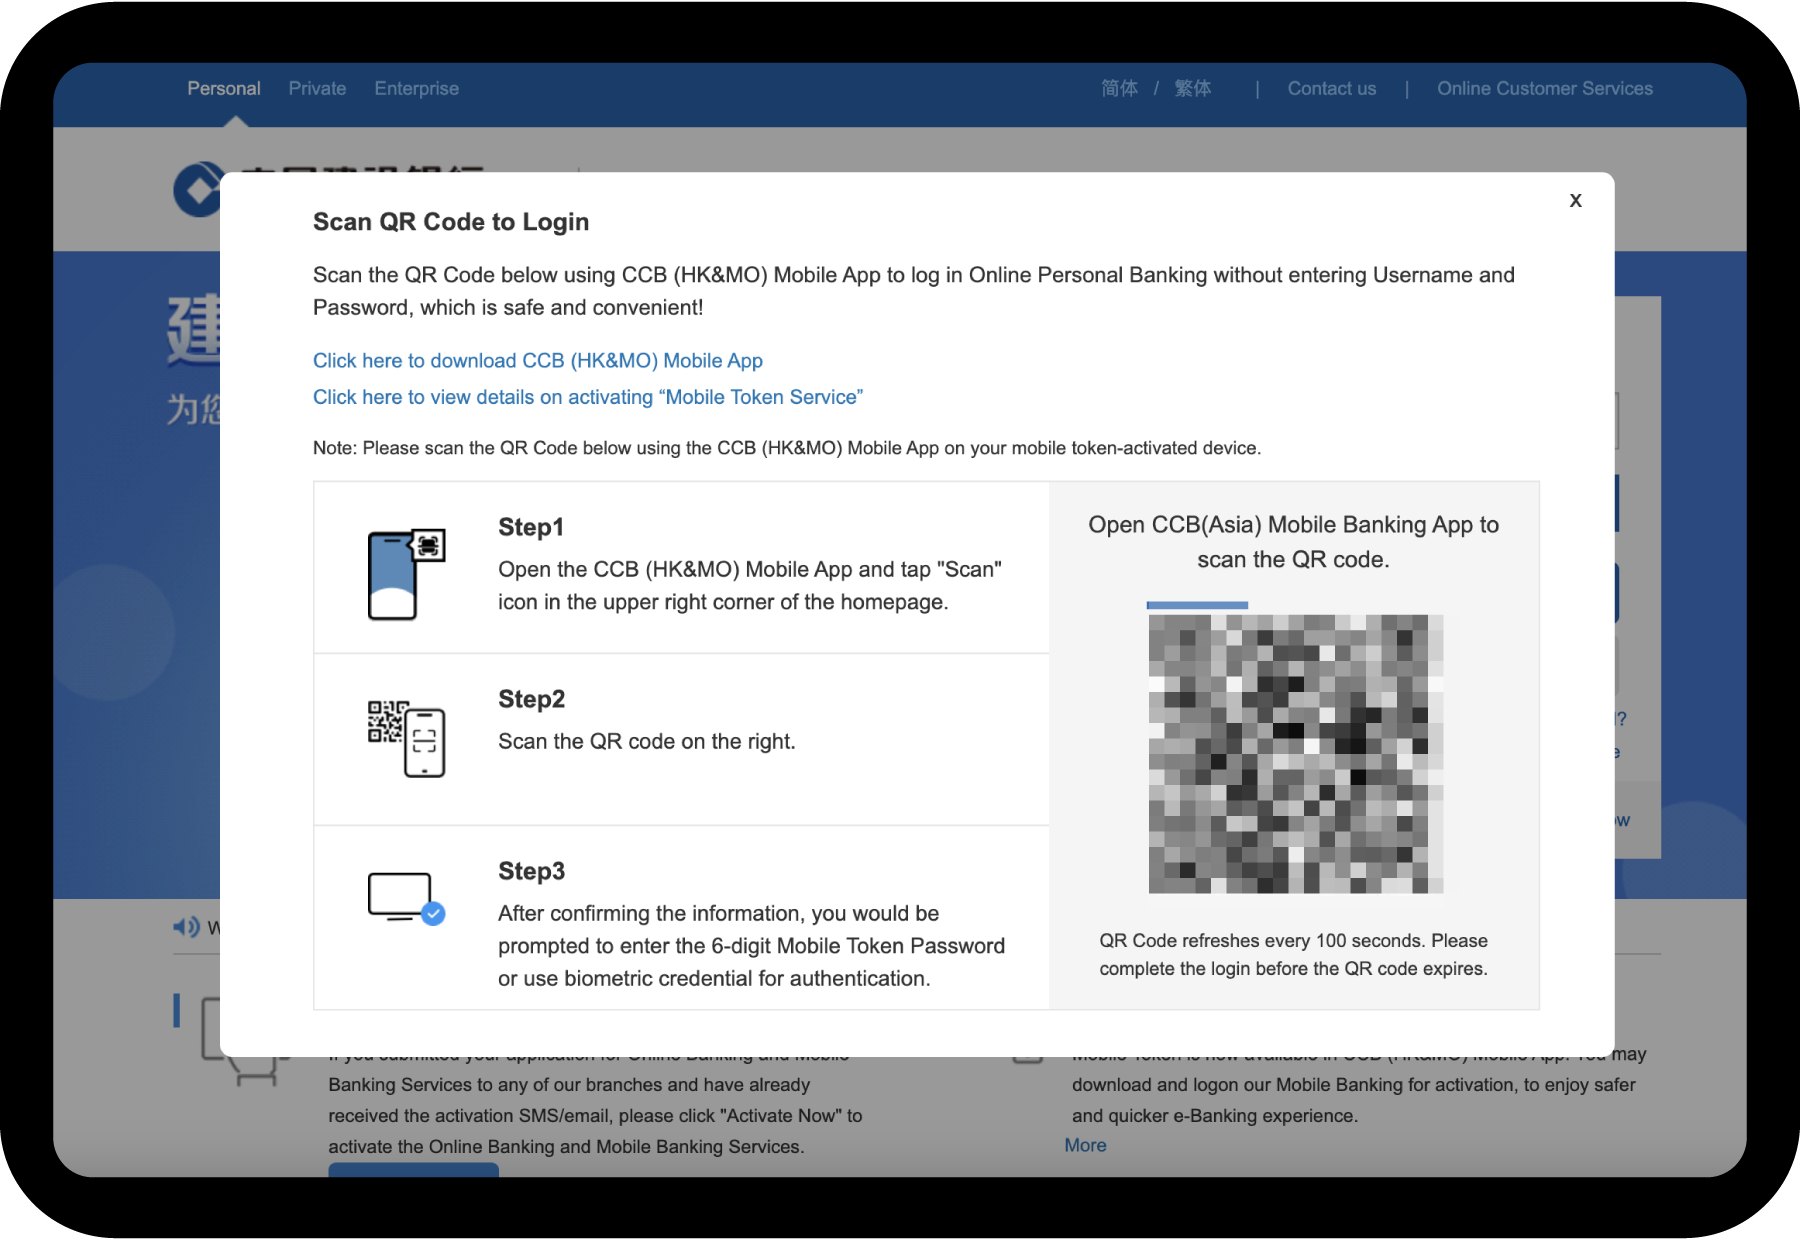Screen dimensions: 1800x1240
Task: Click the Step1 phone scan icon
Action: [406, 574]
